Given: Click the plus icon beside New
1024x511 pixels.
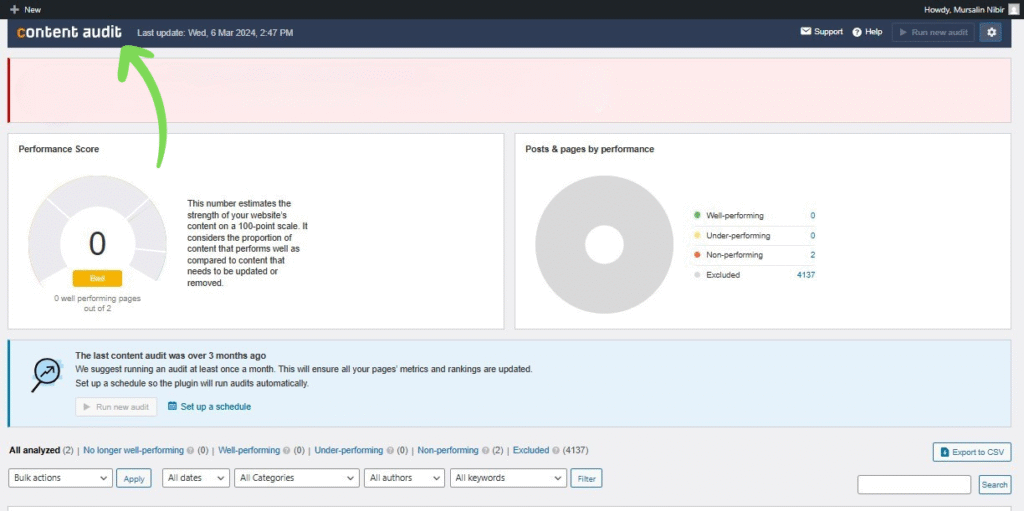Looking at the screenshot, I should coord(14,10).
